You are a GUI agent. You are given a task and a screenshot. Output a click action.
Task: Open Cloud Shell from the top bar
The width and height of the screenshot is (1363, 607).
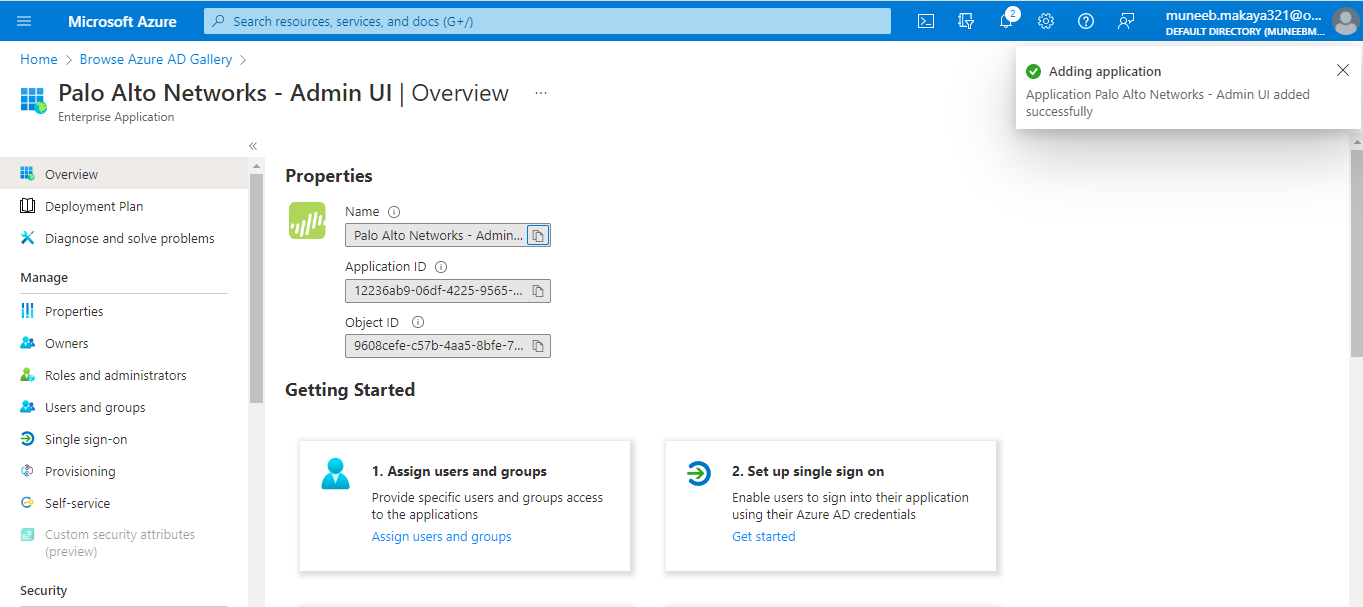pyautogui.click(x=925, y=20)
